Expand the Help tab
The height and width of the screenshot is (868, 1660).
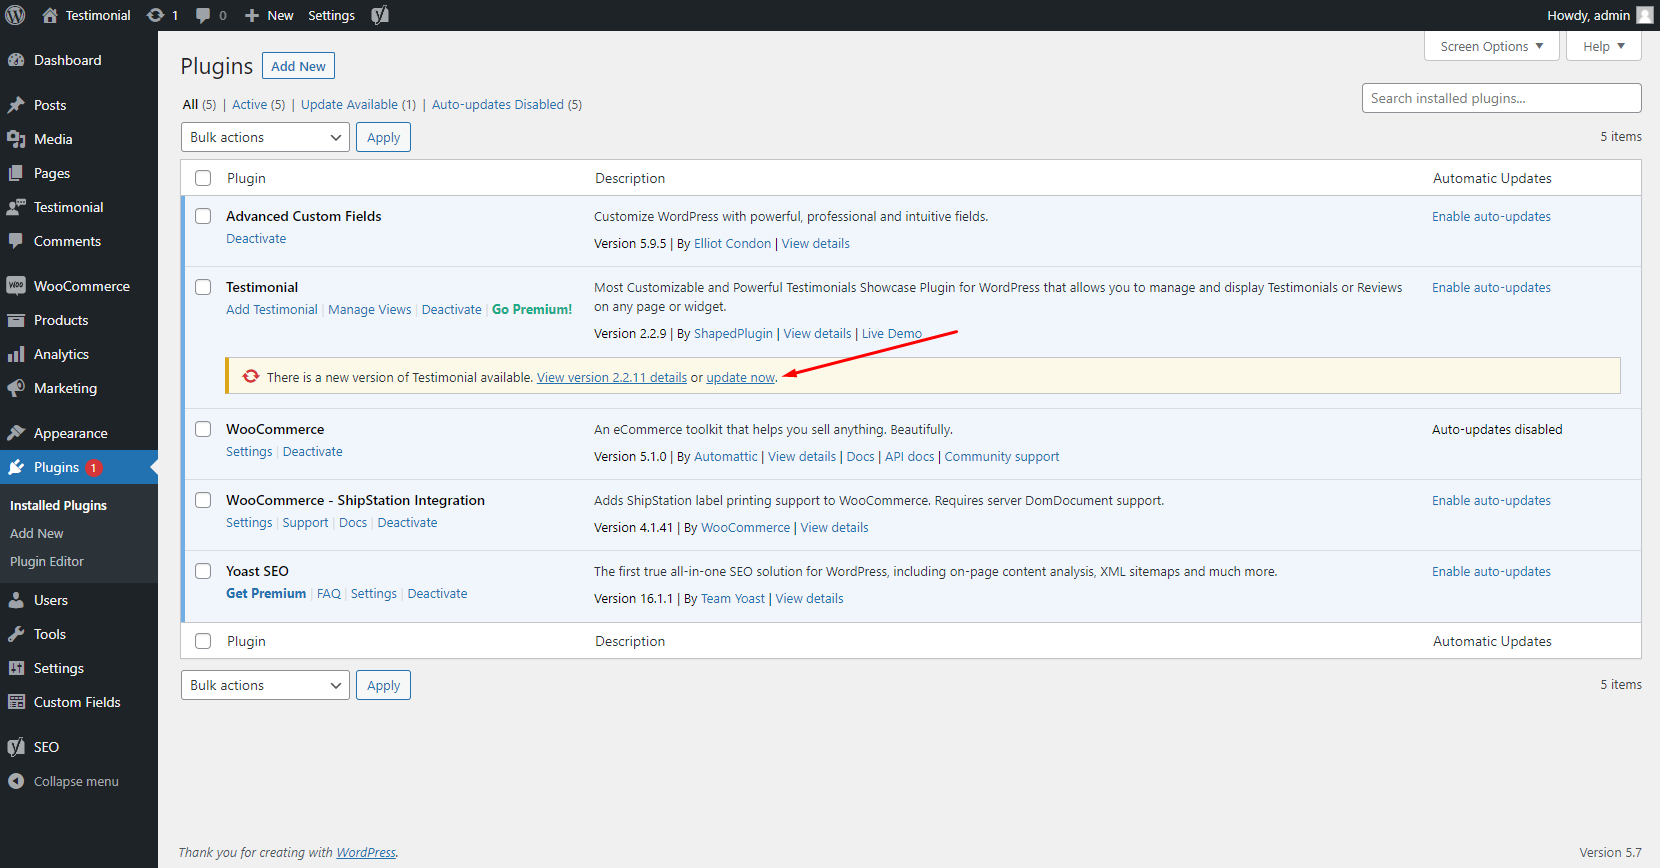pyautogui.click(x=1603, y=46)
